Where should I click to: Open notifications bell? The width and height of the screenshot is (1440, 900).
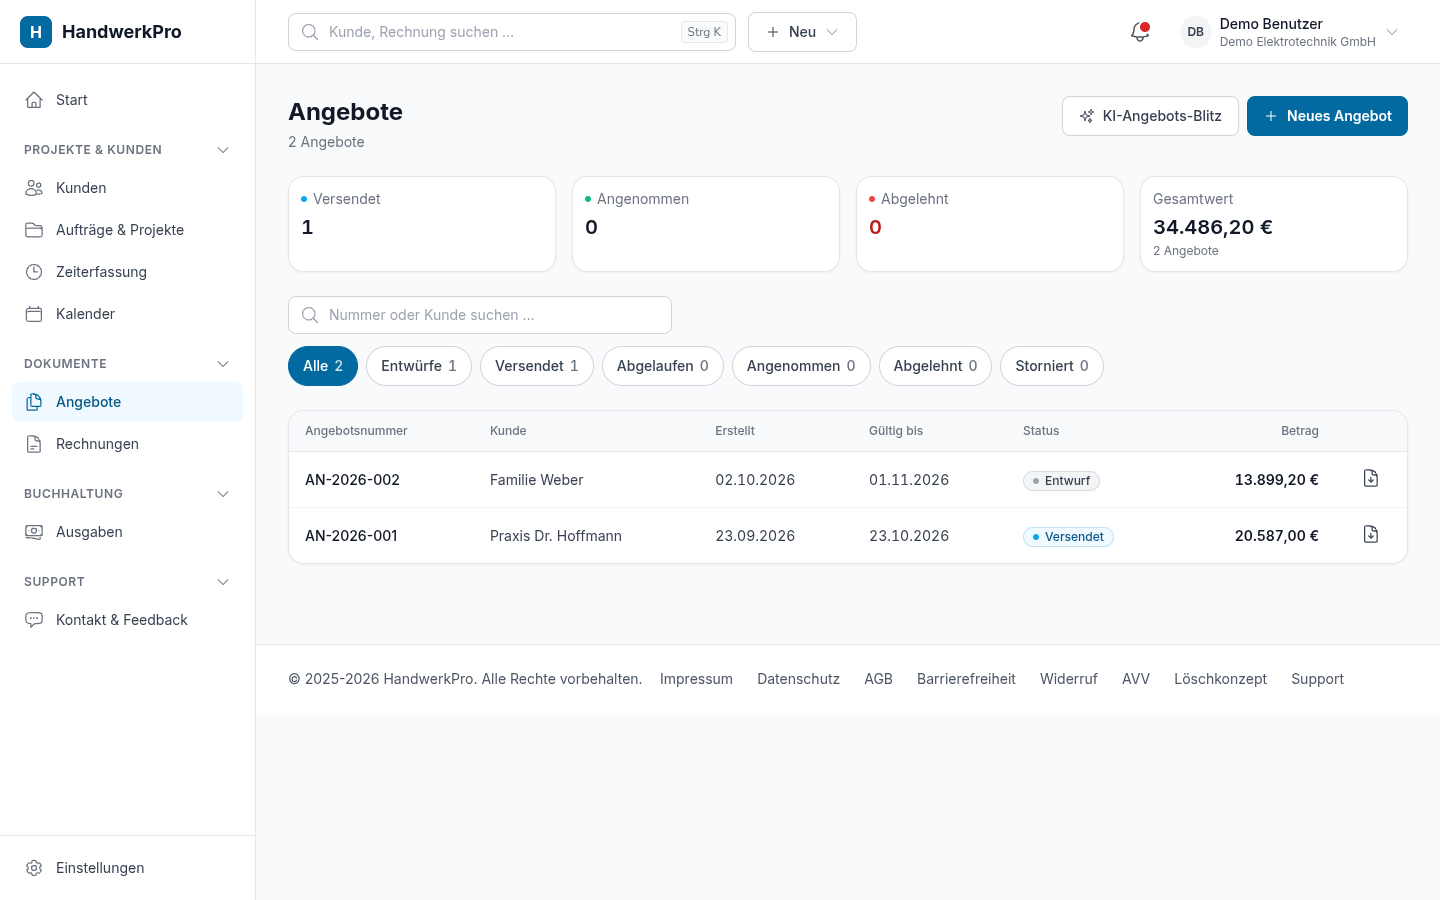click(x=1140, y=32)
